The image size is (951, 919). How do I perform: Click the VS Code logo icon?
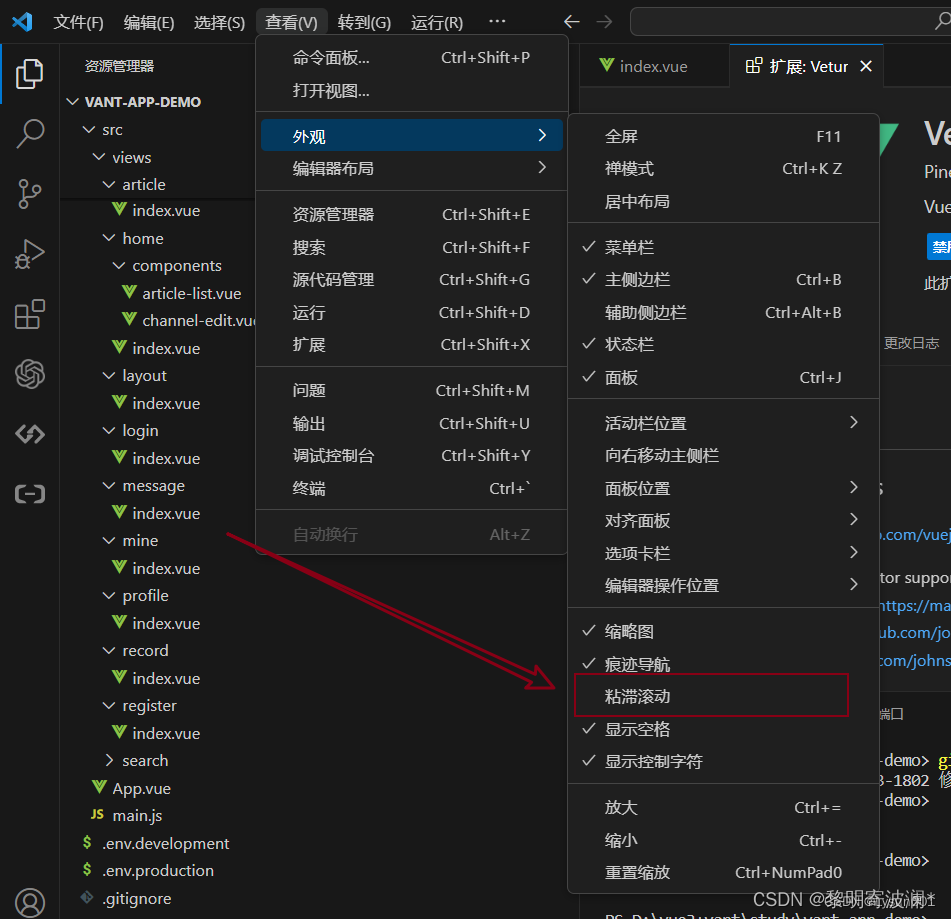(22, 22)
